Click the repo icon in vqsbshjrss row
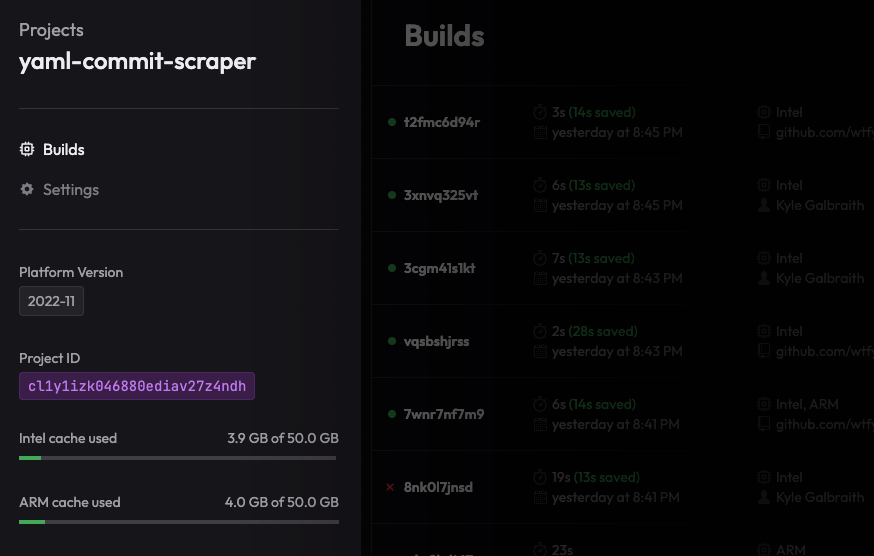The height and width of the screenshot is (556, 874). point(764,351)
